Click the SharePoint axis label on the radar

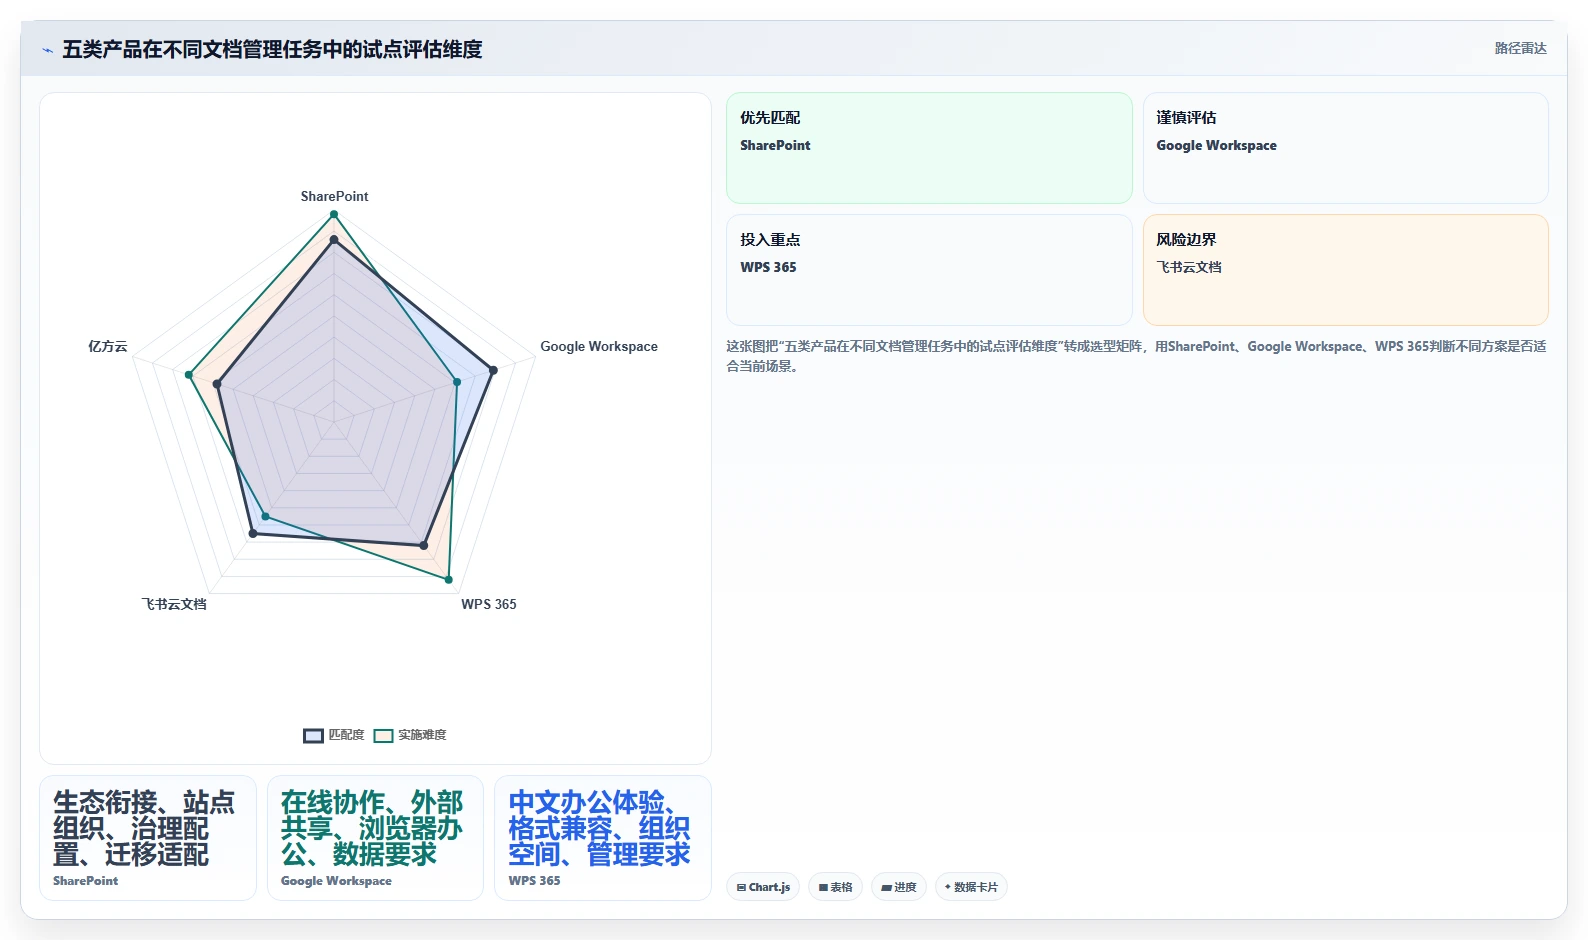(x=334, y=196)
